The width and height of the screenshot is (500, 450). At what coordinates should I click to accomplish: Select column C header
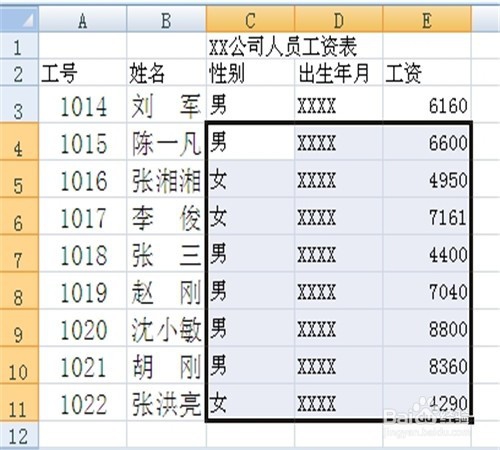pos(250,20)
